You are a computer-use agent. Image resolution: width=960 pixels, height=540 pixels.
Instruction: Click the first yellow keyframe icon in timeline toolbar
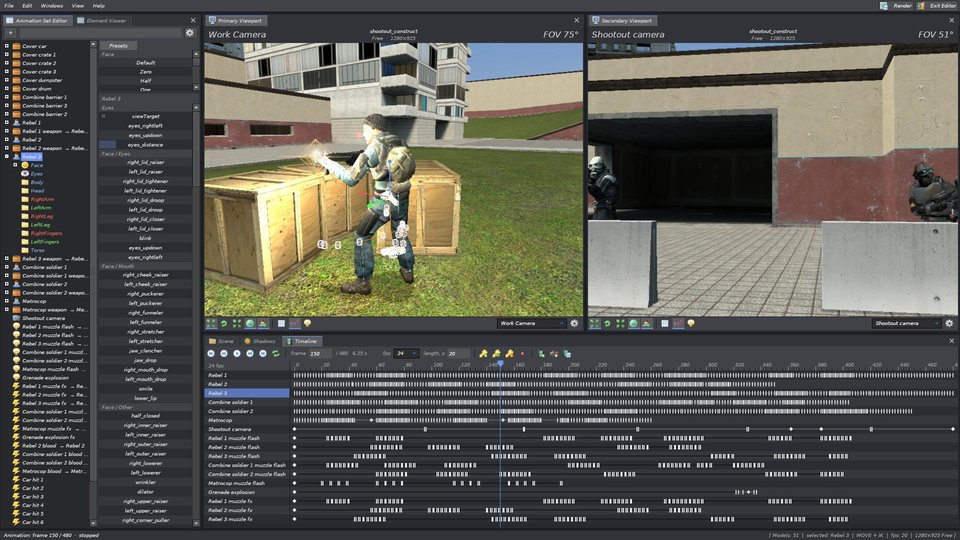pos(483,354)
